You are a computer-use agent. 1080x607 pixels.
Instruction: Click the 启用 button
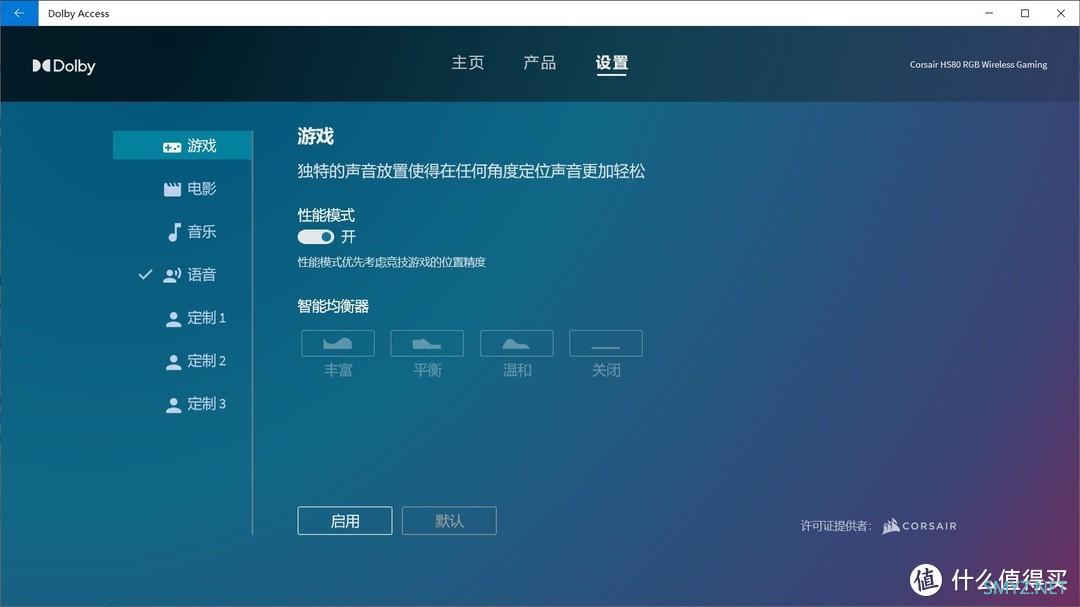point(345,521)
